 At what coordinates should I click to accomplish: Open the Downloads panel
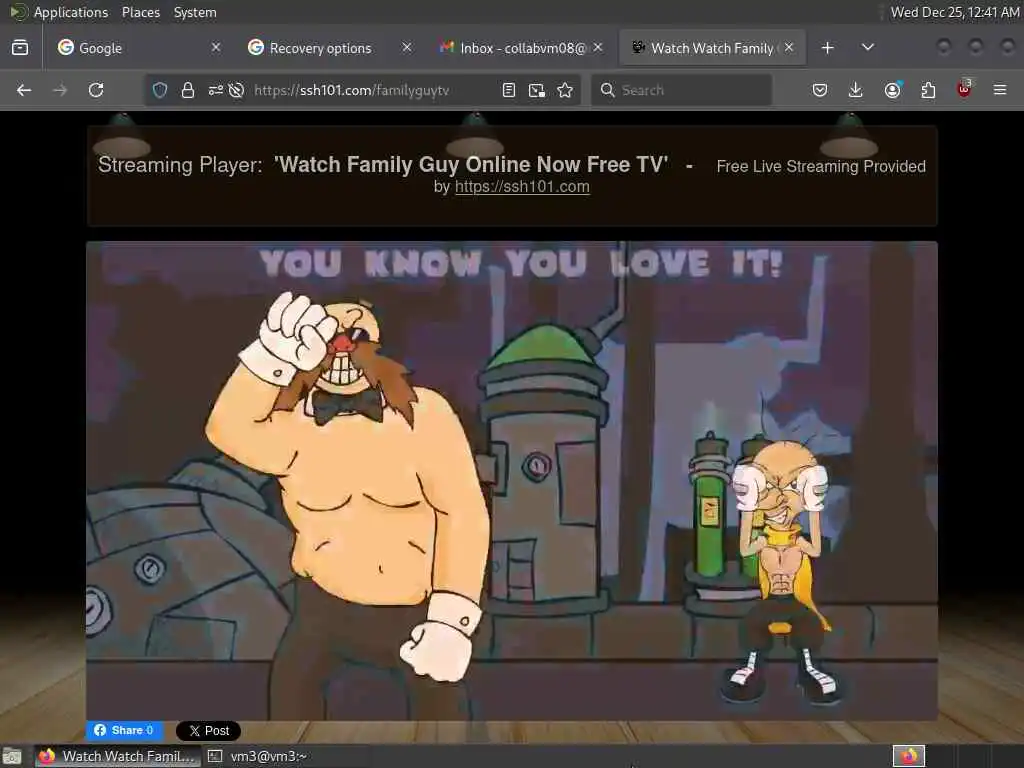coord(856,90)
